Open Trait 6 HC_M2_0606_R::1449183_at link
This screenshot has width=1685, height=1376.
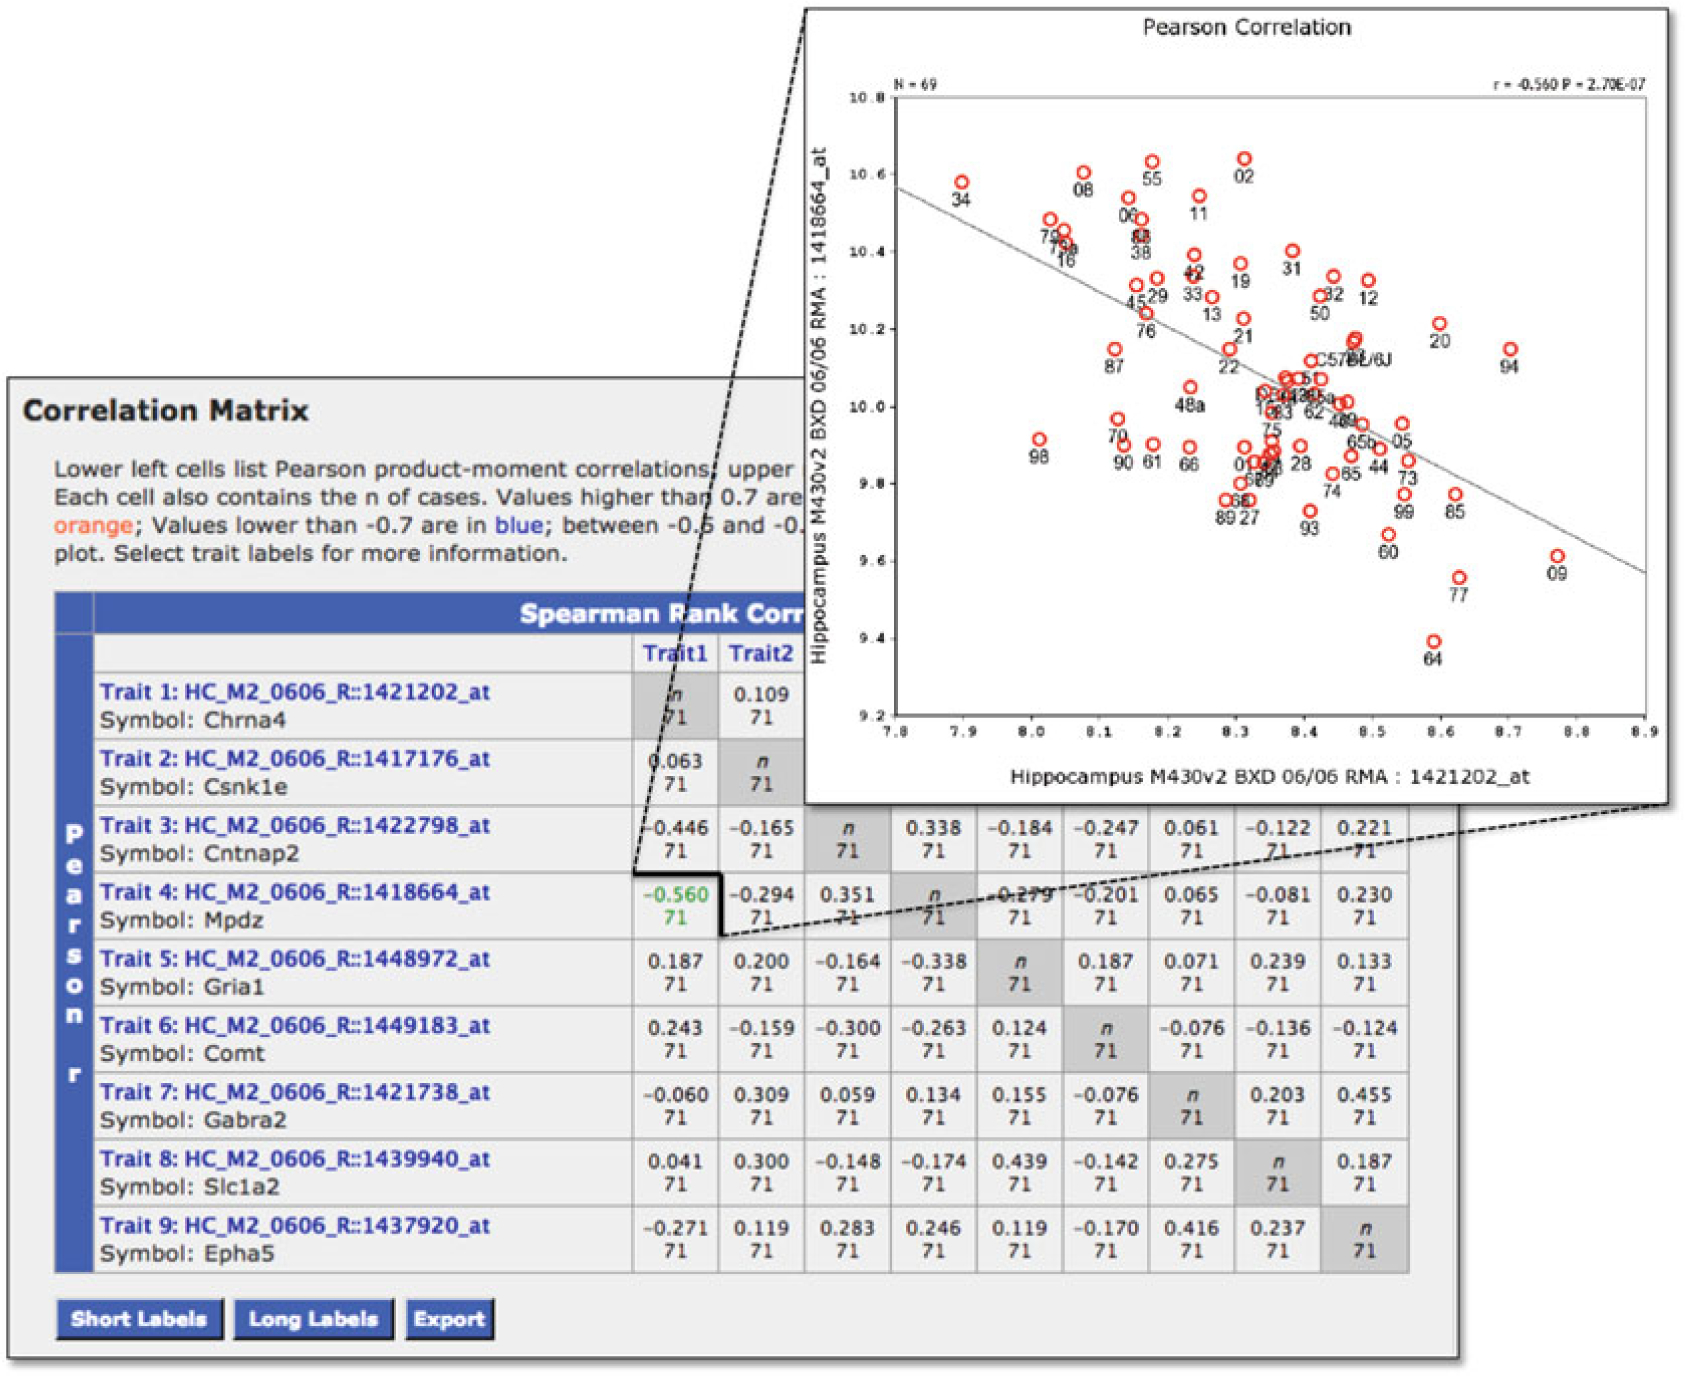295,1026
